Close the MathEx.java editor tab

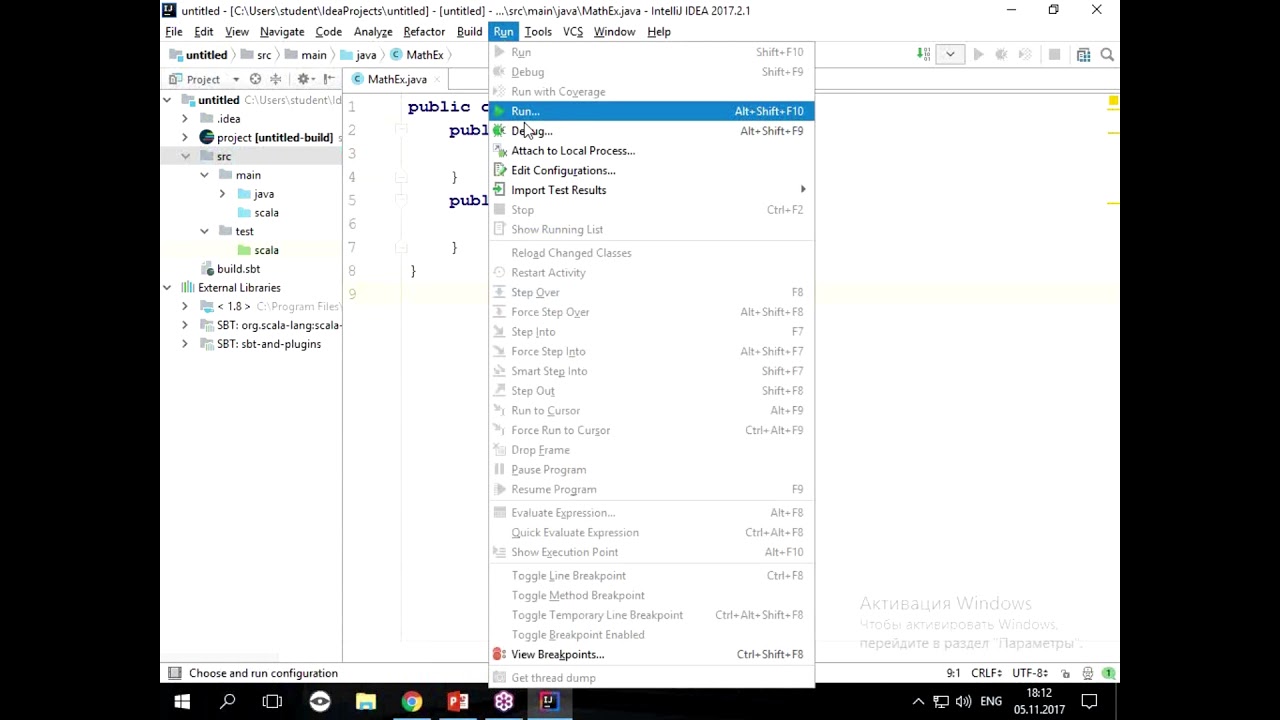pos(438,79)
